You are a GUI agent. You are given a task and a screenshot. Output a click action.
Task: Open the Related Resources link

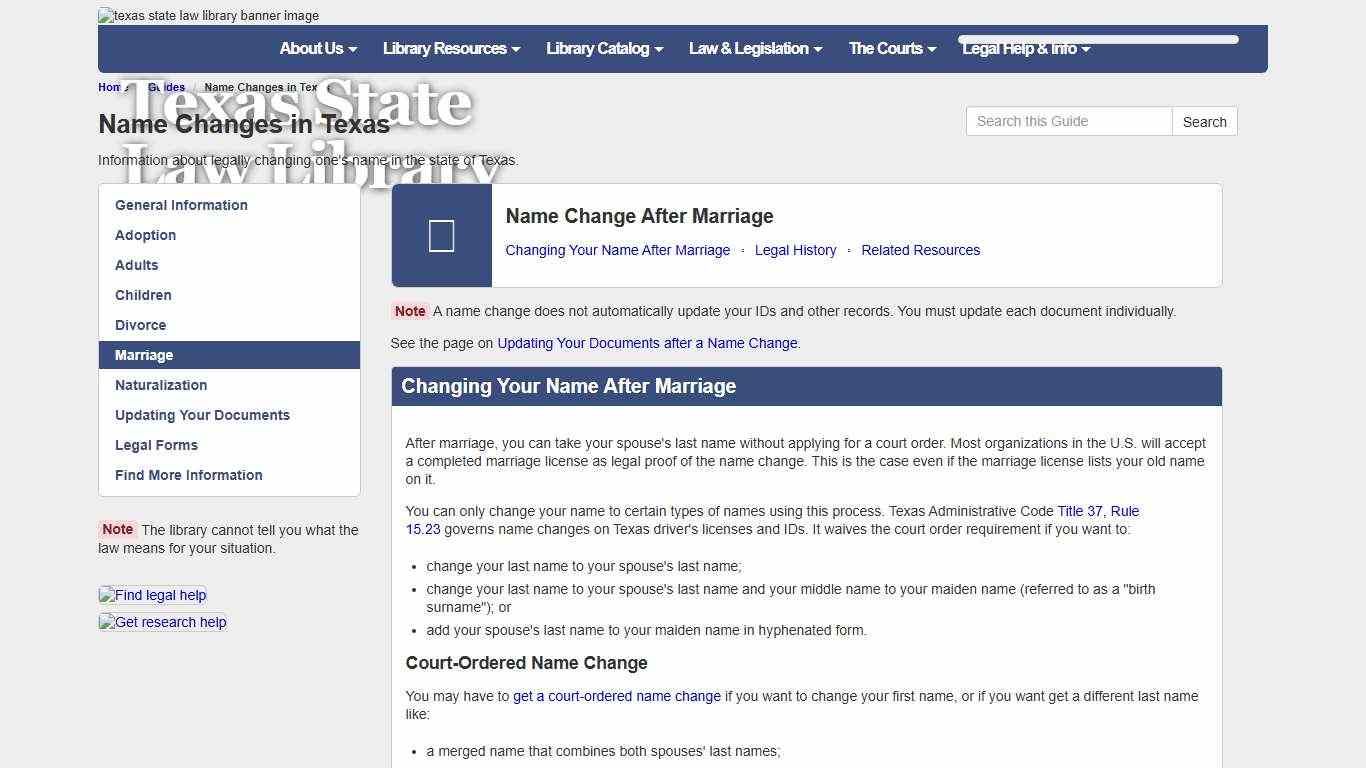(920, 250)
